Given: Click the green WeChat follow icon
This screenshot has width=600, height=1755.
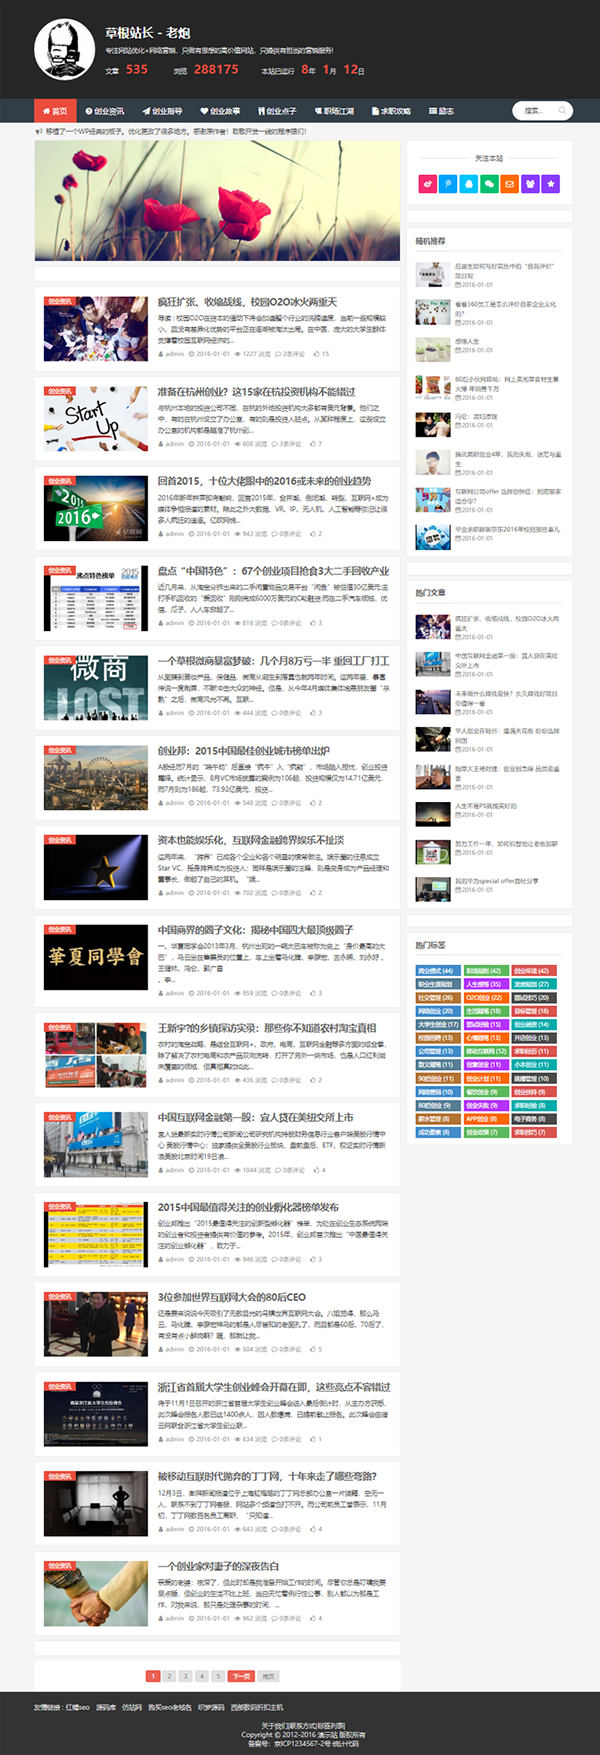Looking at the screenshot, I should (489, 184).
